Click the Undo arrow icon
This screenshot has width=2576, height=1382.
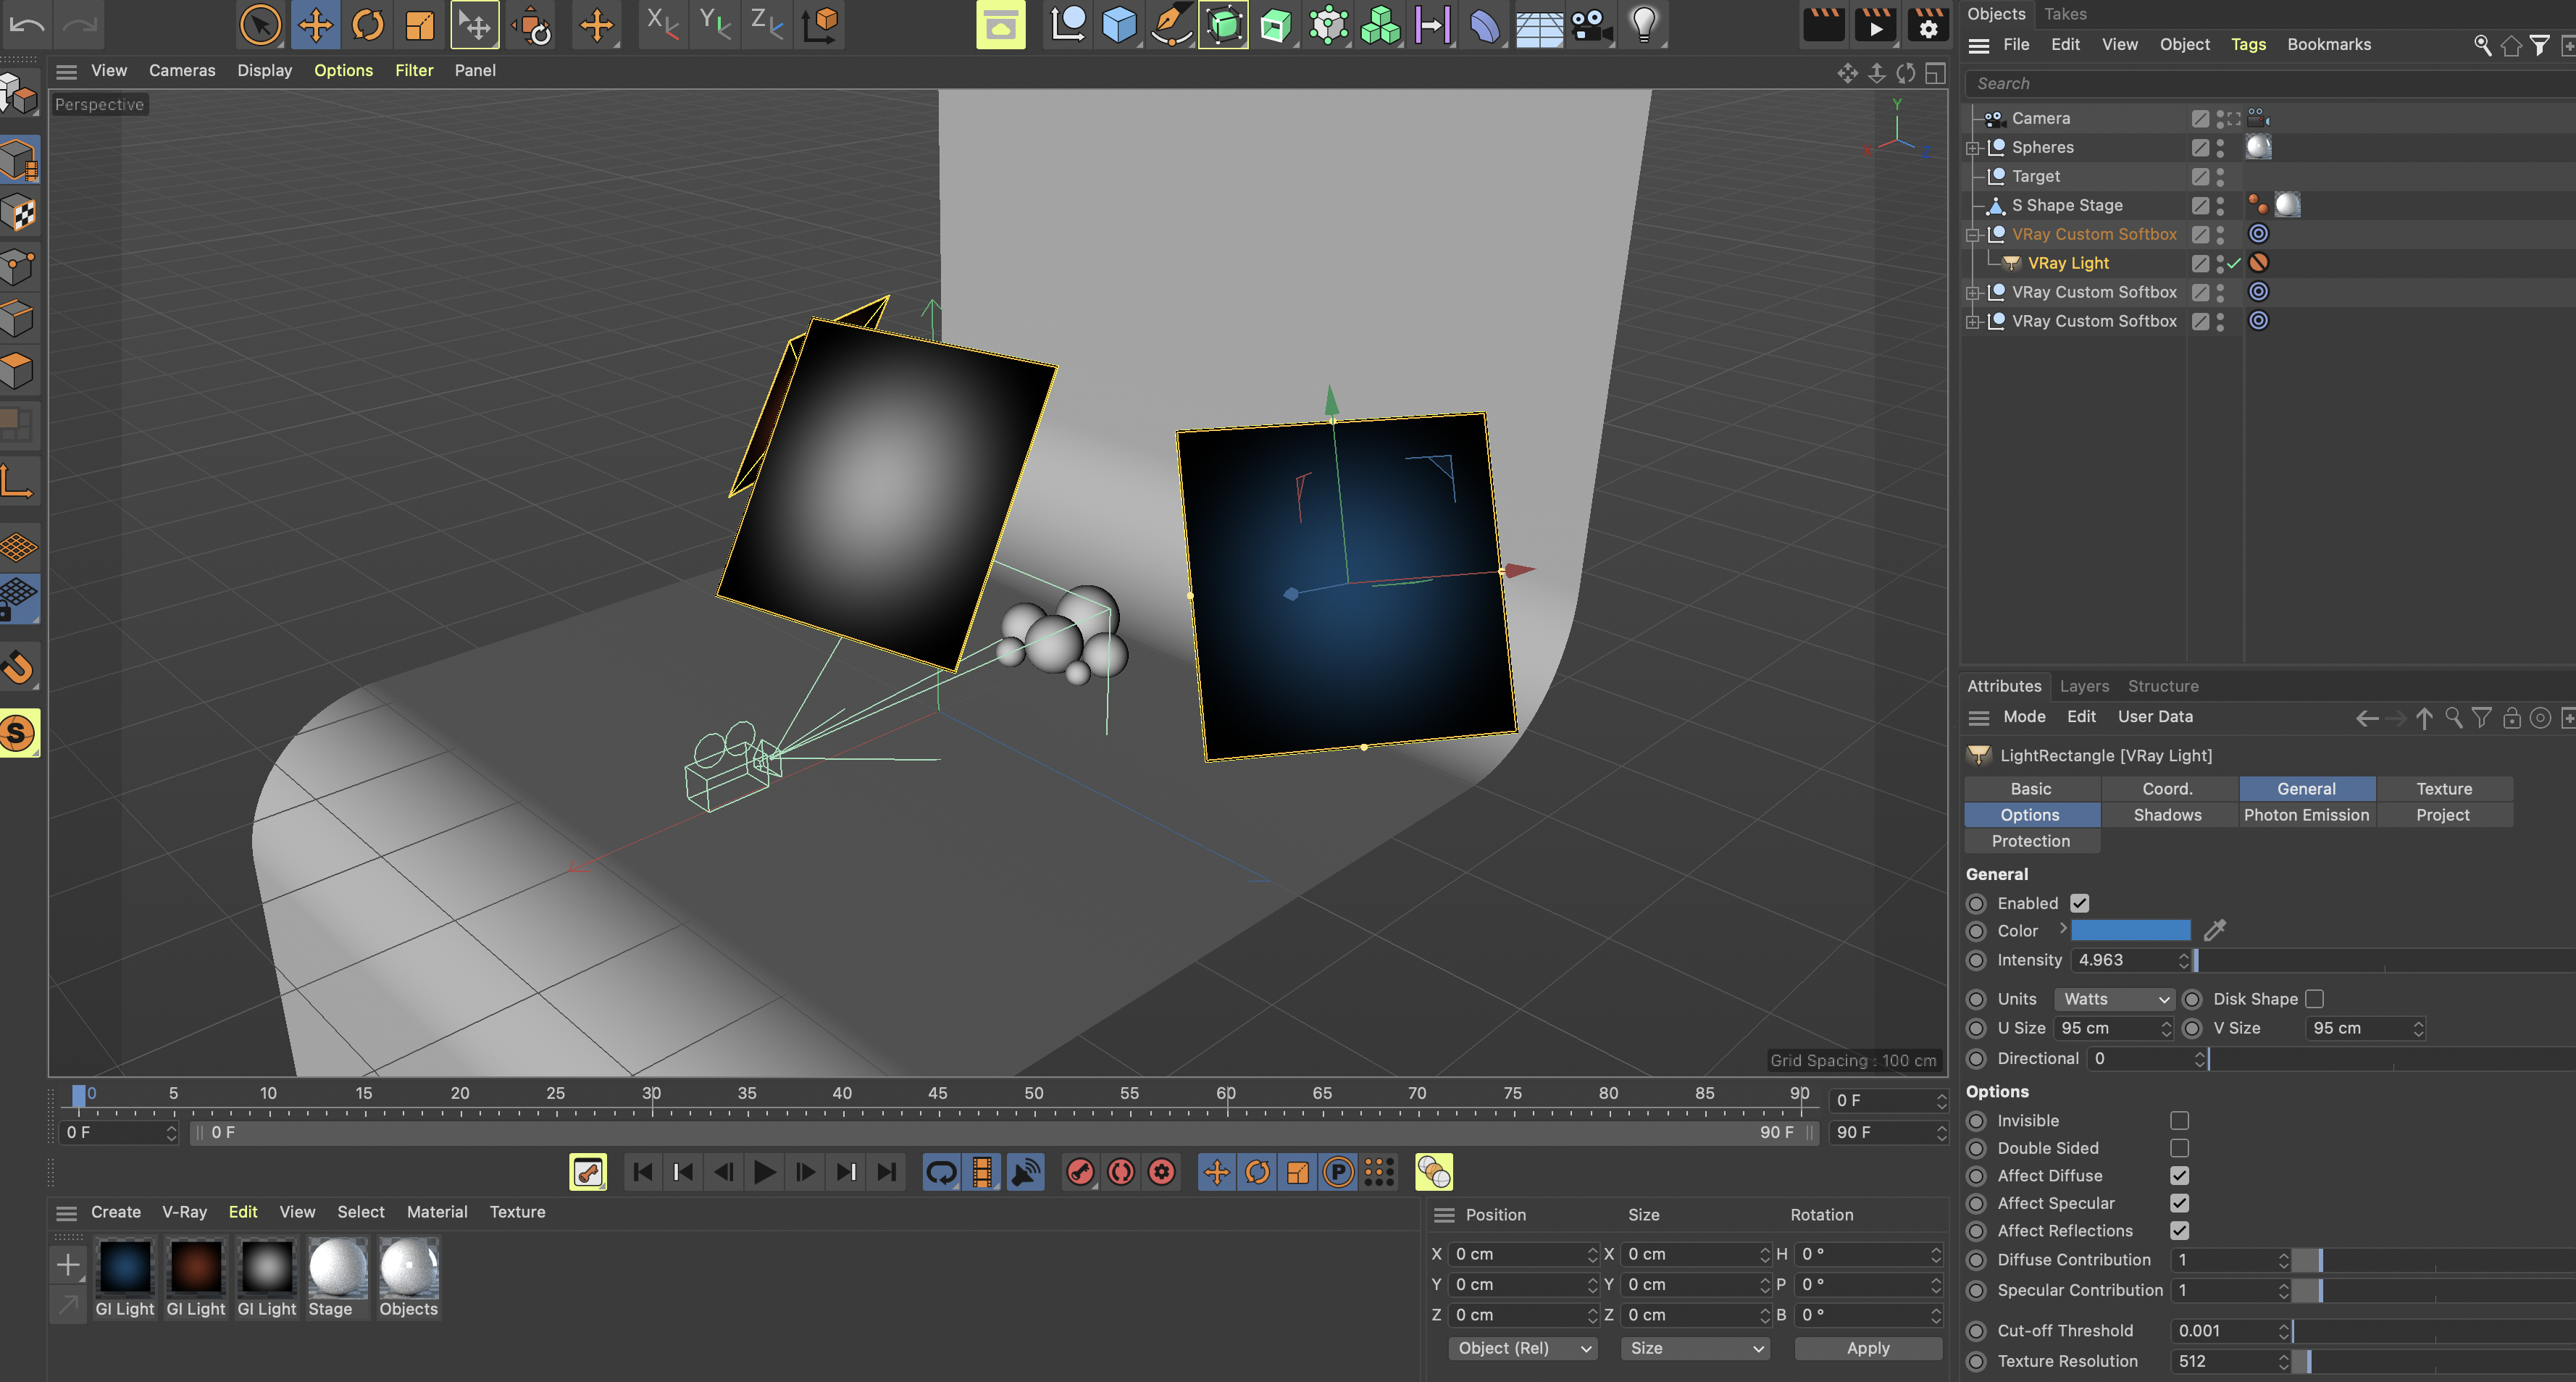pos(27,25)
